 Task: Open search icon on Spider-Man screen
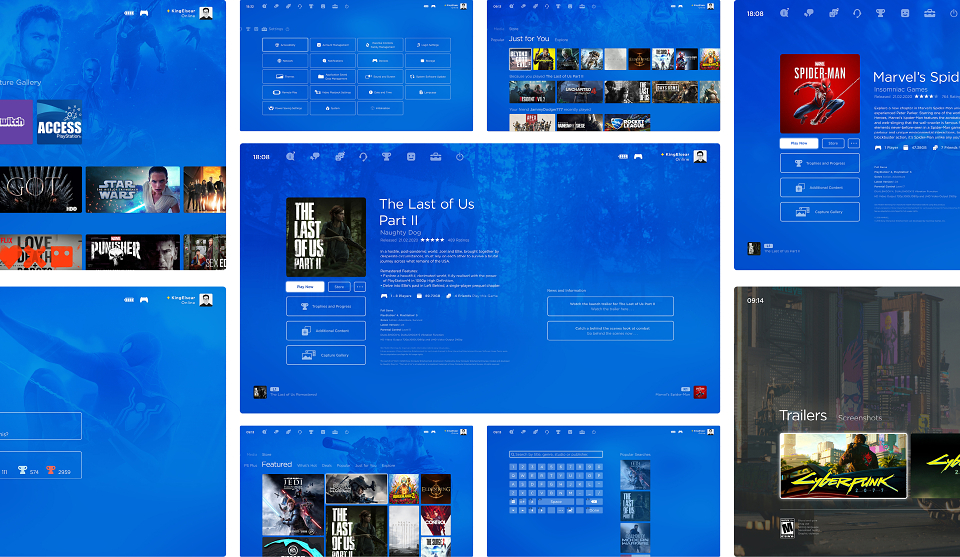click(x=784, y=13)
